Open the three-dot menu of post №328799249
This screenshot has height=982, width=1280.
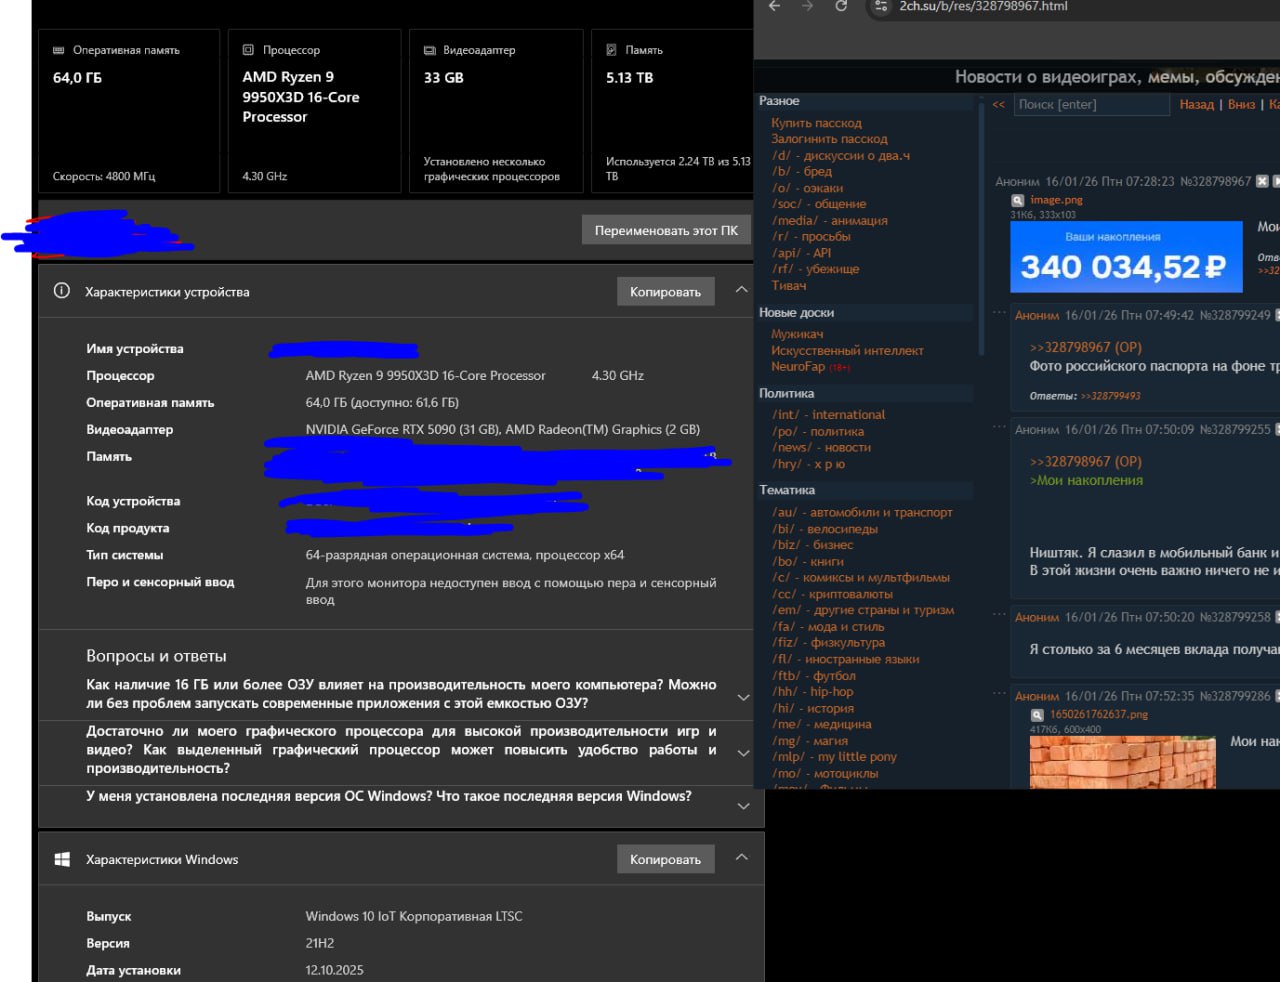[x=999, y=313]
